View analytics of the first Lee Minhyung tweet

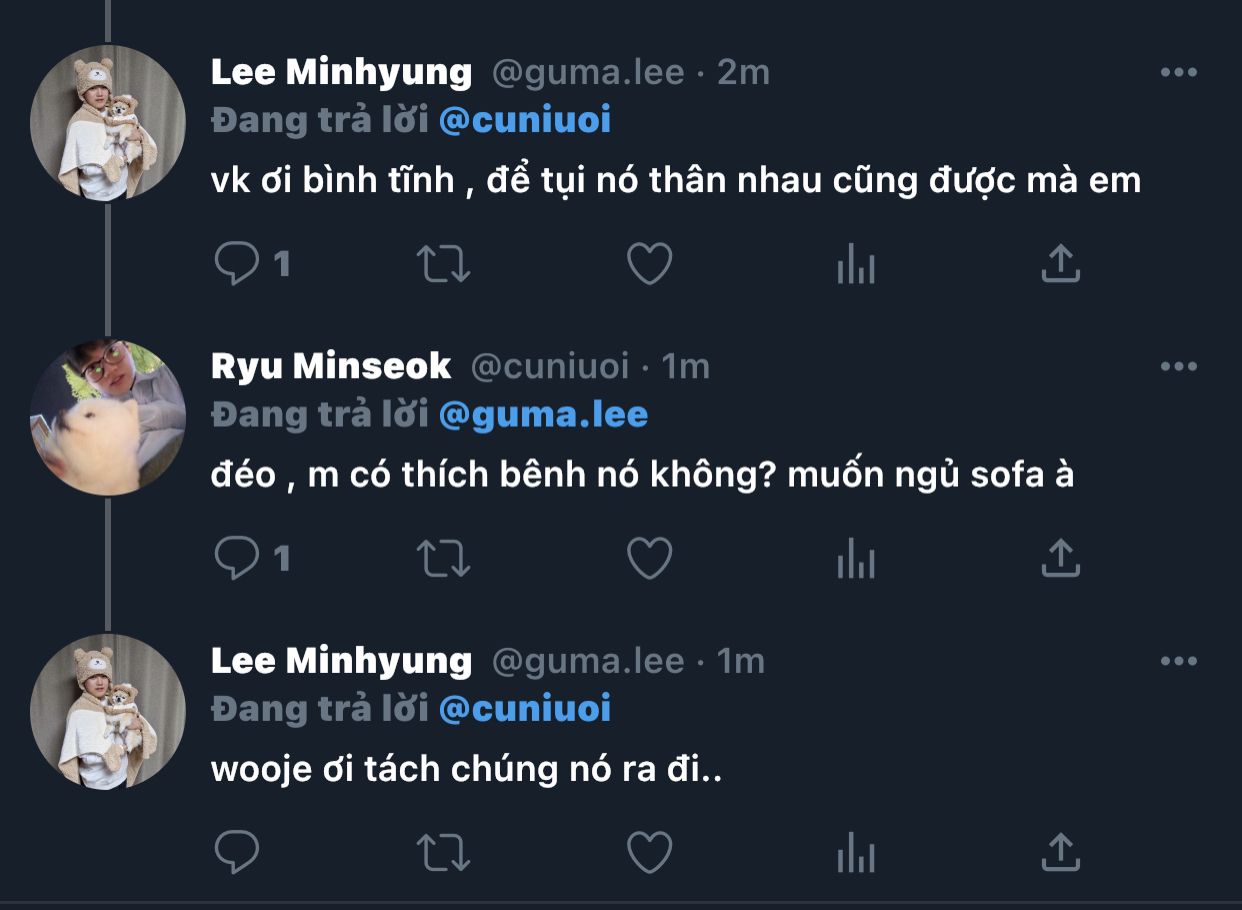click(855, 266)
